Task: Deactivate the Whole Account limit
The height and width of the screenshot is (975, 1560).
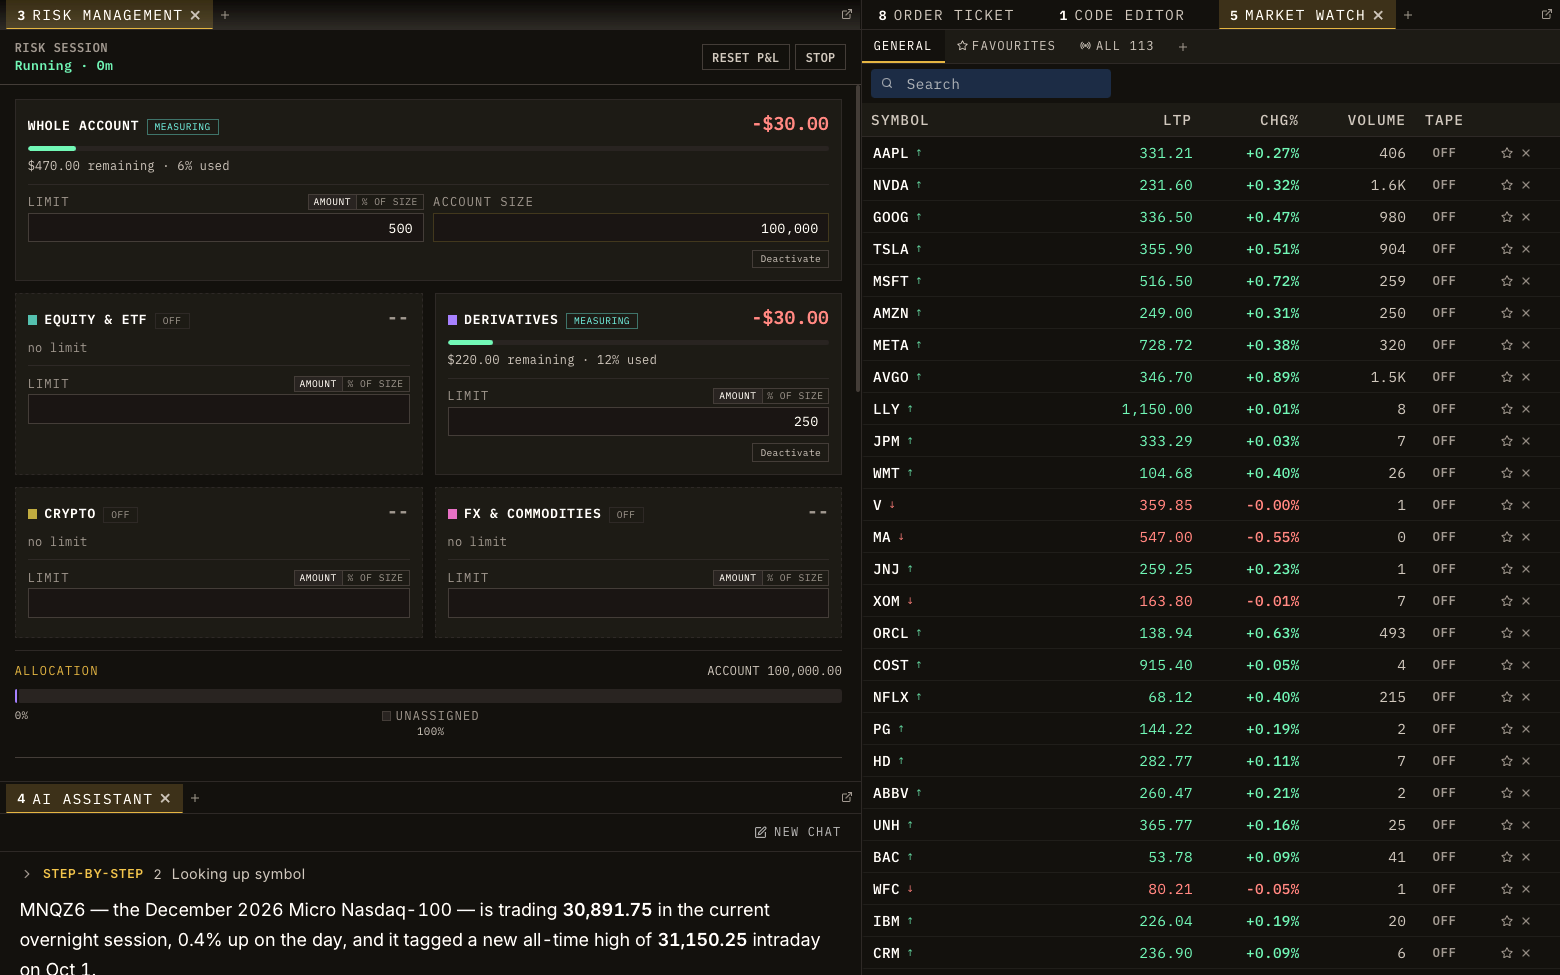Action: pos(790,259)
